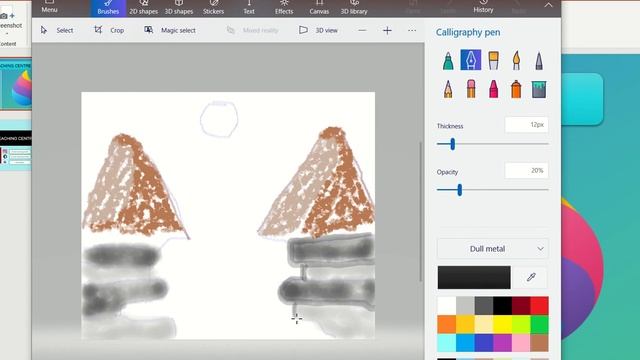
Task: Open the Stickers tab
Action: [x=213, y=8]
